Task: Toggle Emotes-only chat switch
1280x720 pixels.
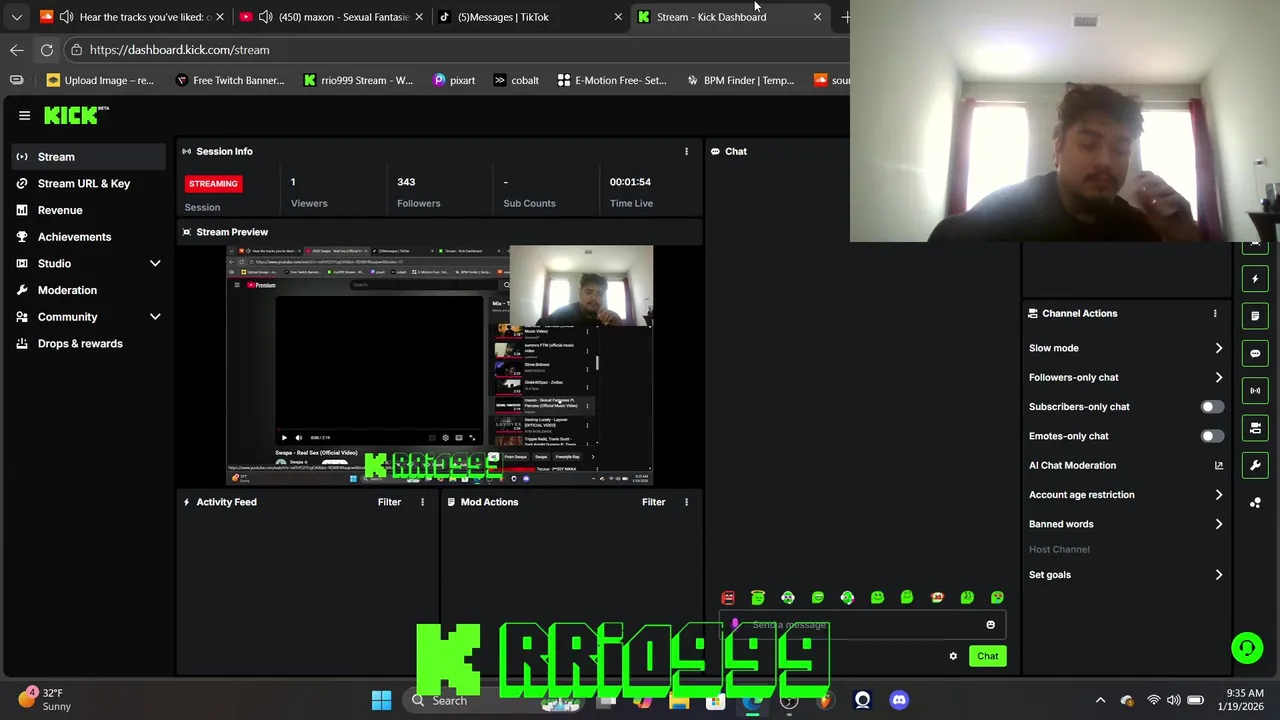Action: click(1211, 436)
